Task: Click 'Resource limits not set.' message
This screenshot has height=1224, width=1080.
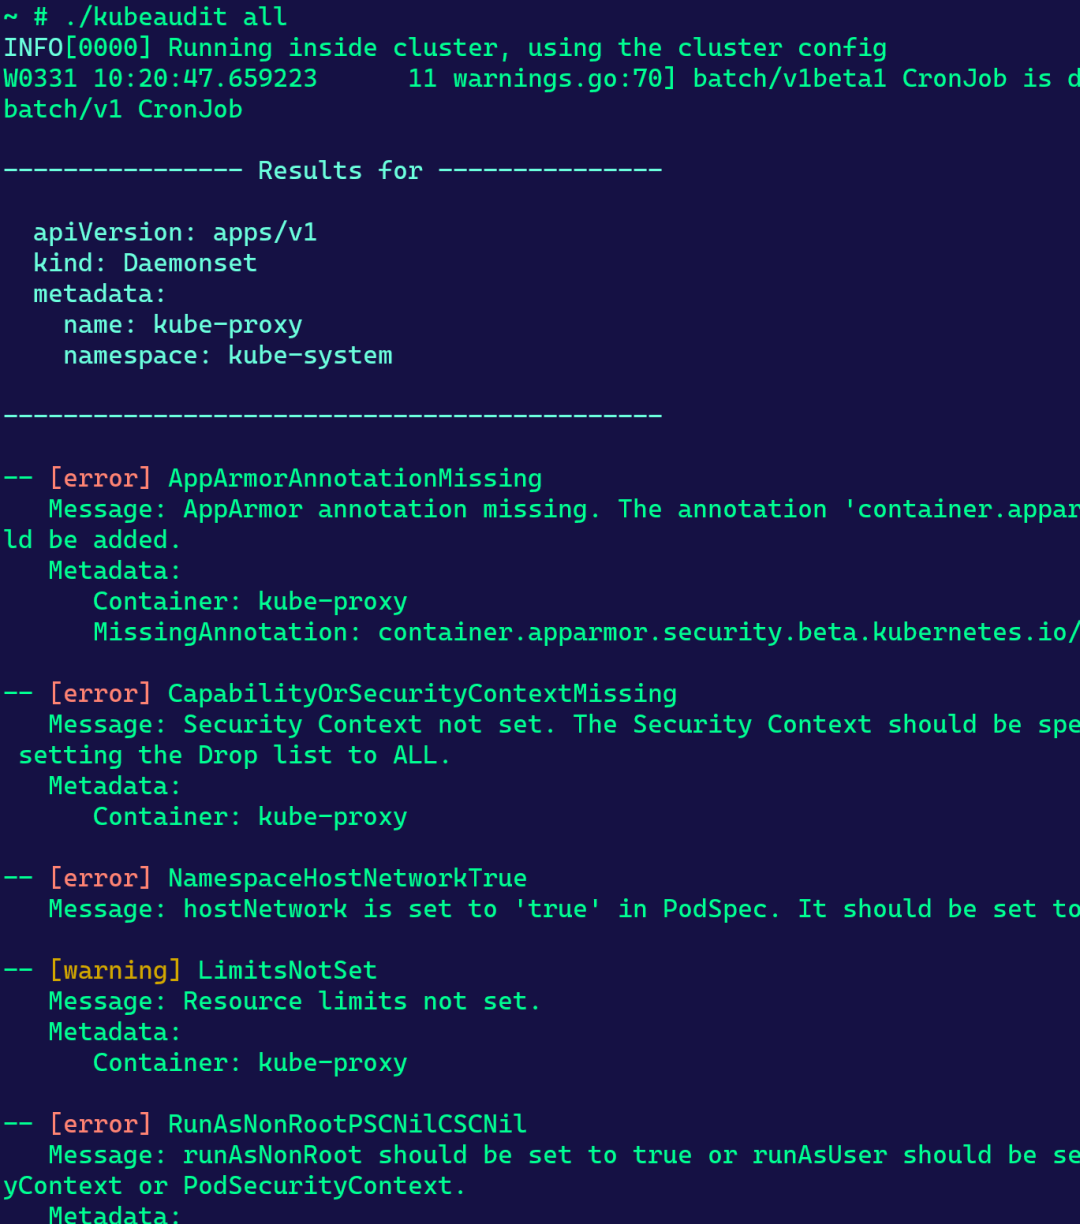Action: click(x=362, y=1001)
